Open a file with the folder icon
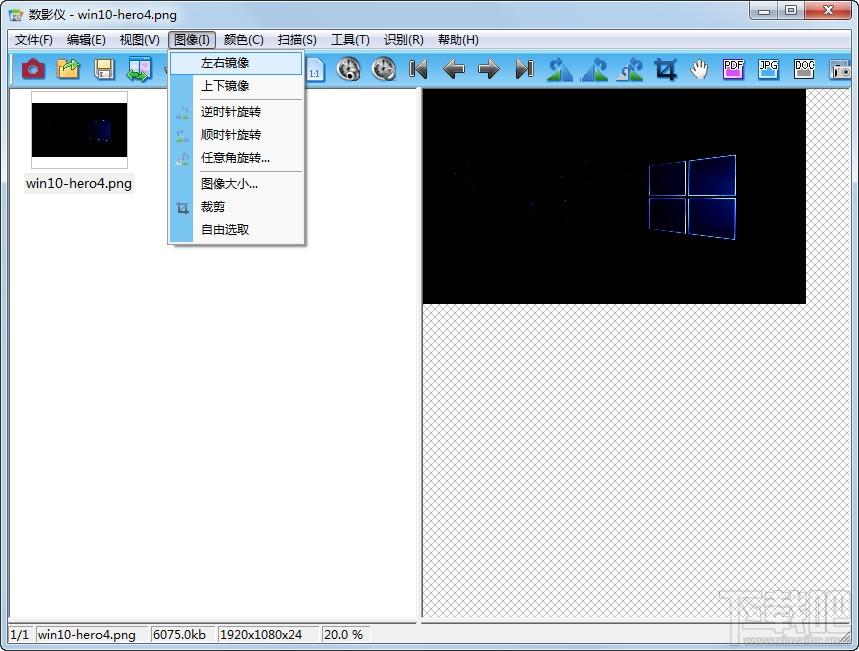859x651 pixels. (x=68, y=69)
